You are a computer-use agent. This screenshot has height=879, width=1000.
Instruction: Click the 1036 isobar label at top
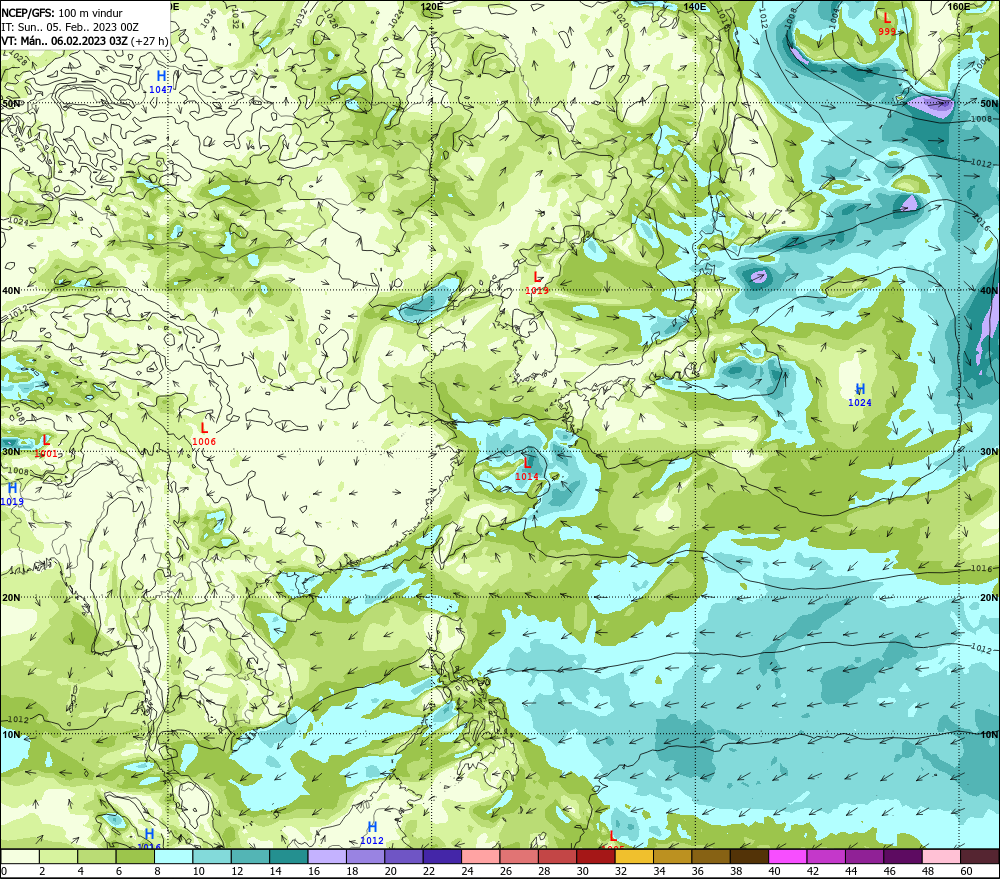coord(208,19)
